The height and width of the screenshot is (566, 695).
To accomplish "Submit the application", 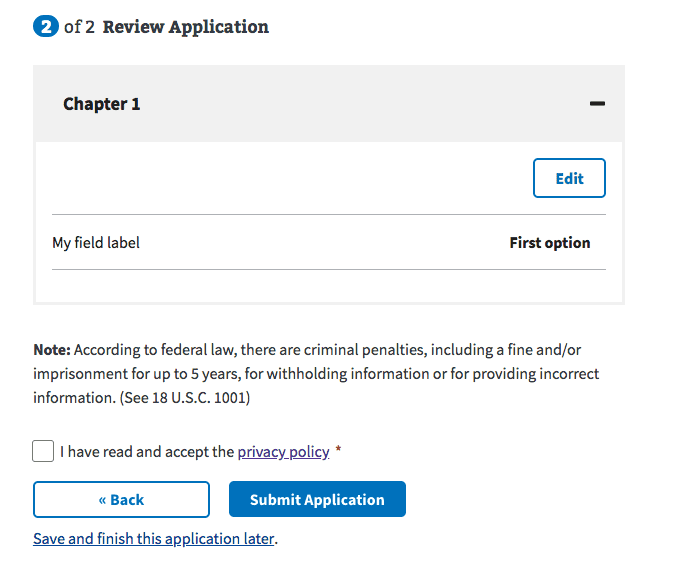I will 317,500.
